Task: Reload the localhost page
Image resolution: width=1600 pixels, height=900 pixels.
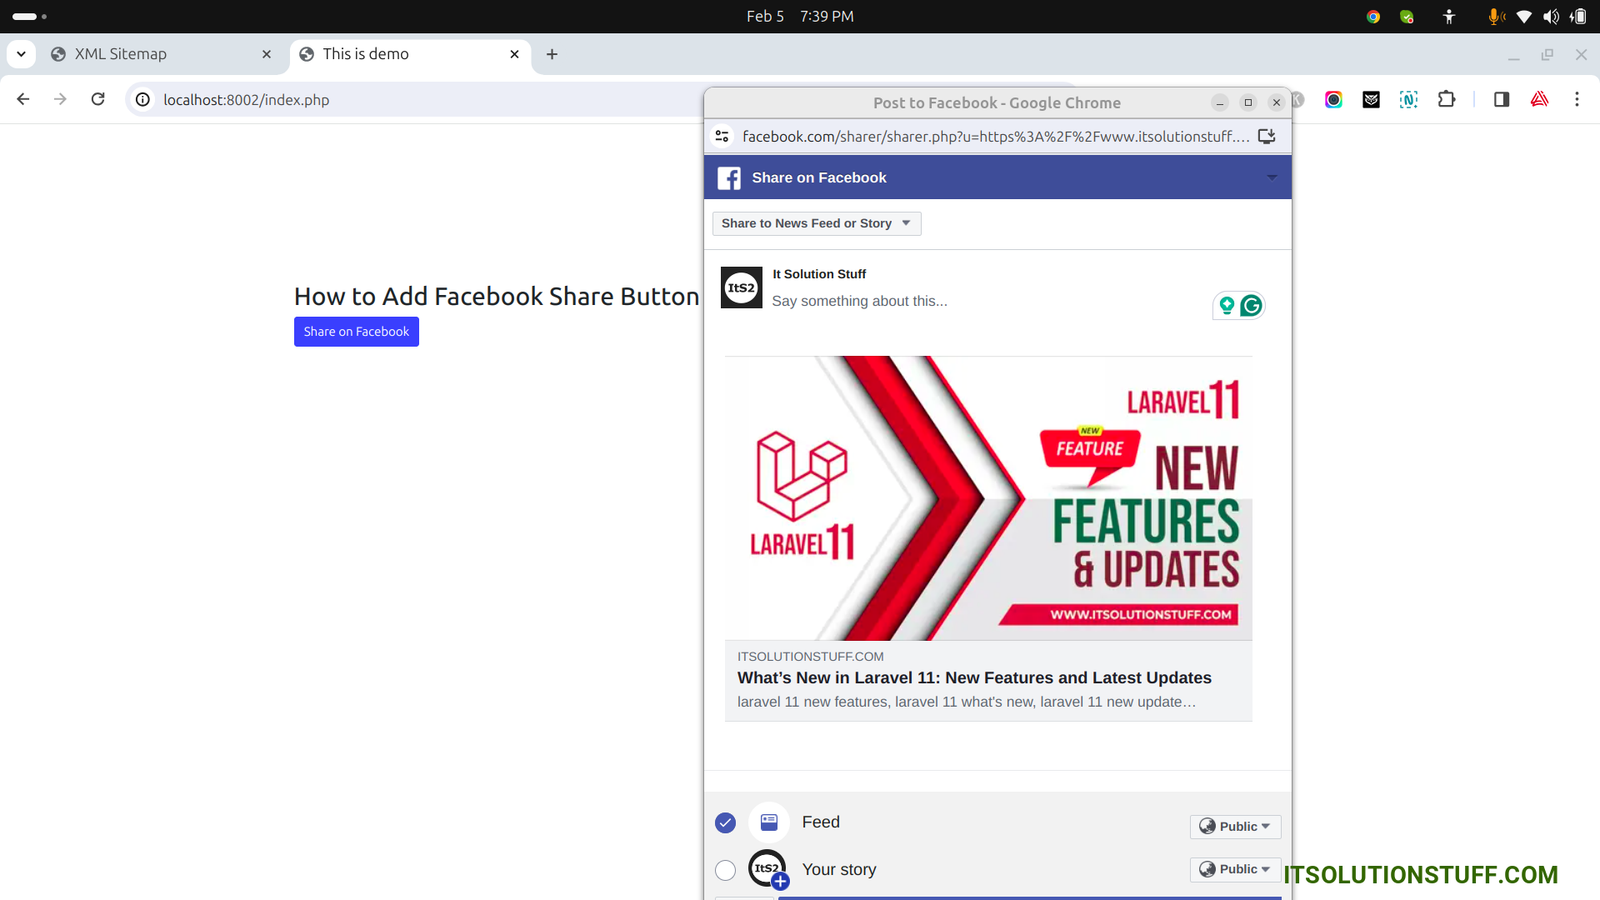Action: point(98,99)
